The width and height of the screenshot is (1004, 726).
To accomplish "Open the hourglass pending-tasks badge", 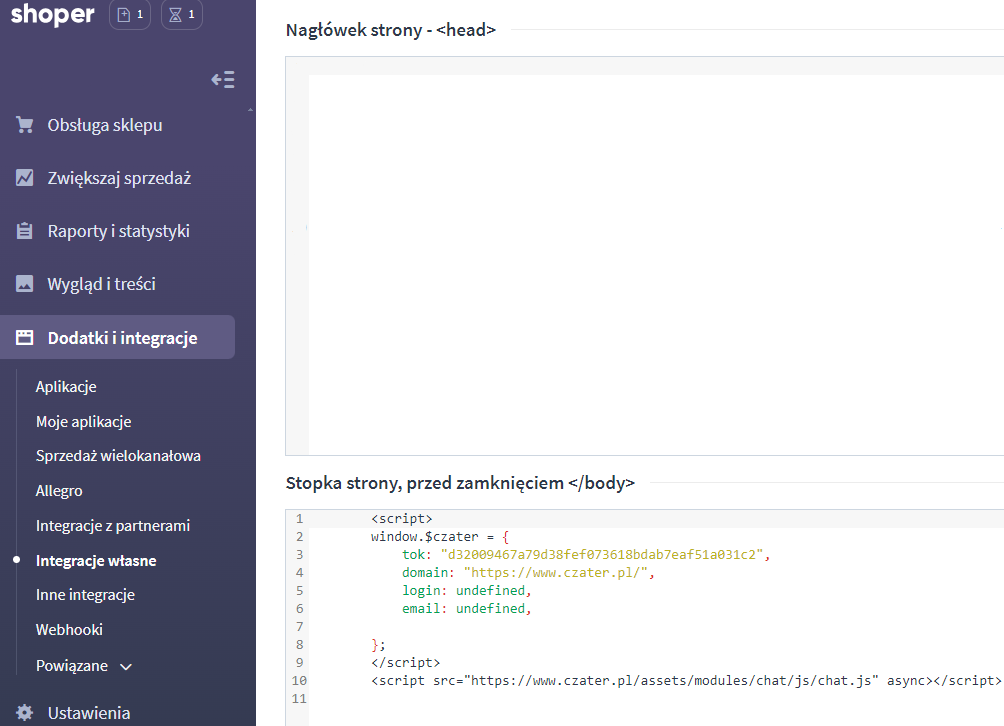I will pos(182,15).
